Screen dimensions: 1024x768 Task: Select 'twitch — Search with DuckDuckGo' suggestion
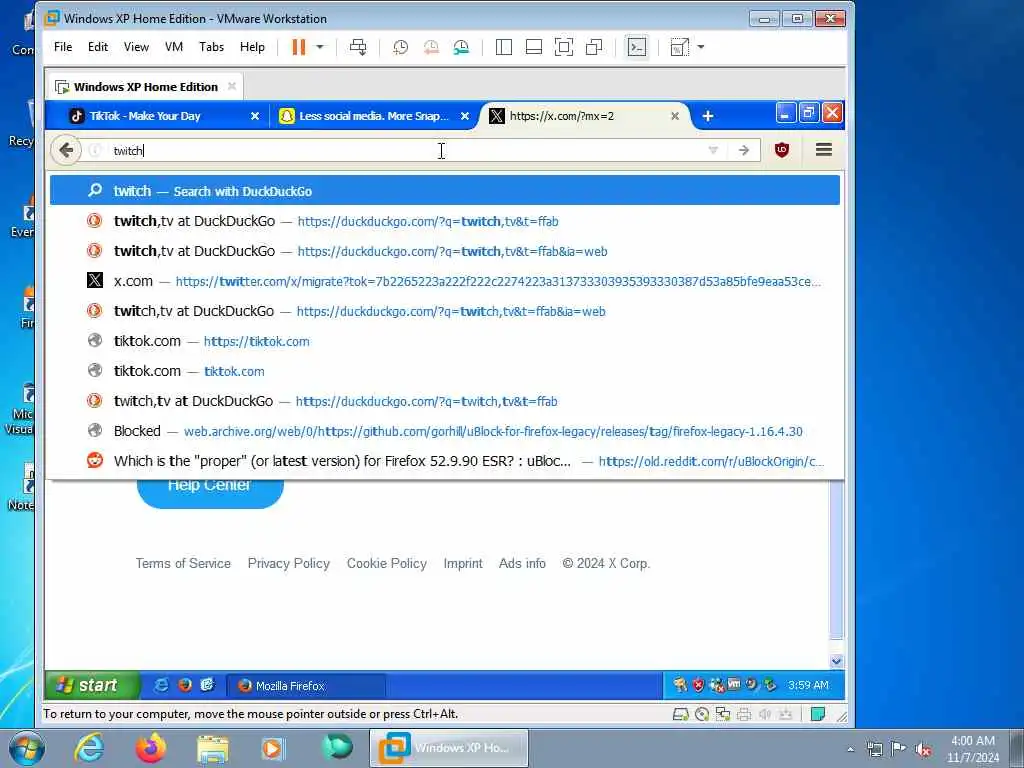click(x=445, y=191)
